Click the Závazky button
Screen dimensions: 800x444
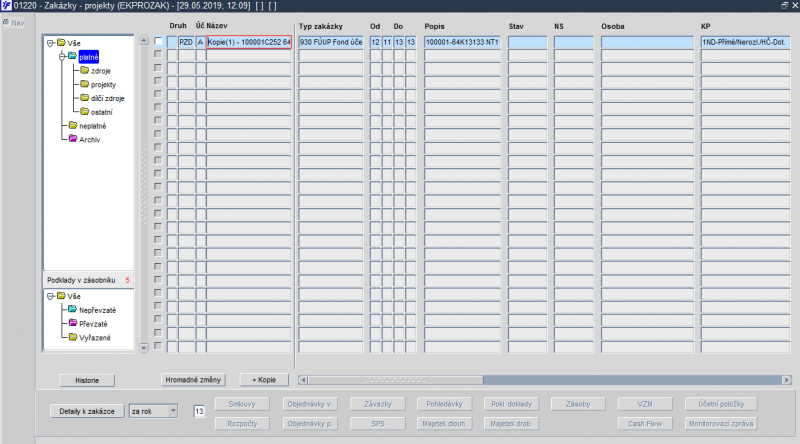378,404
